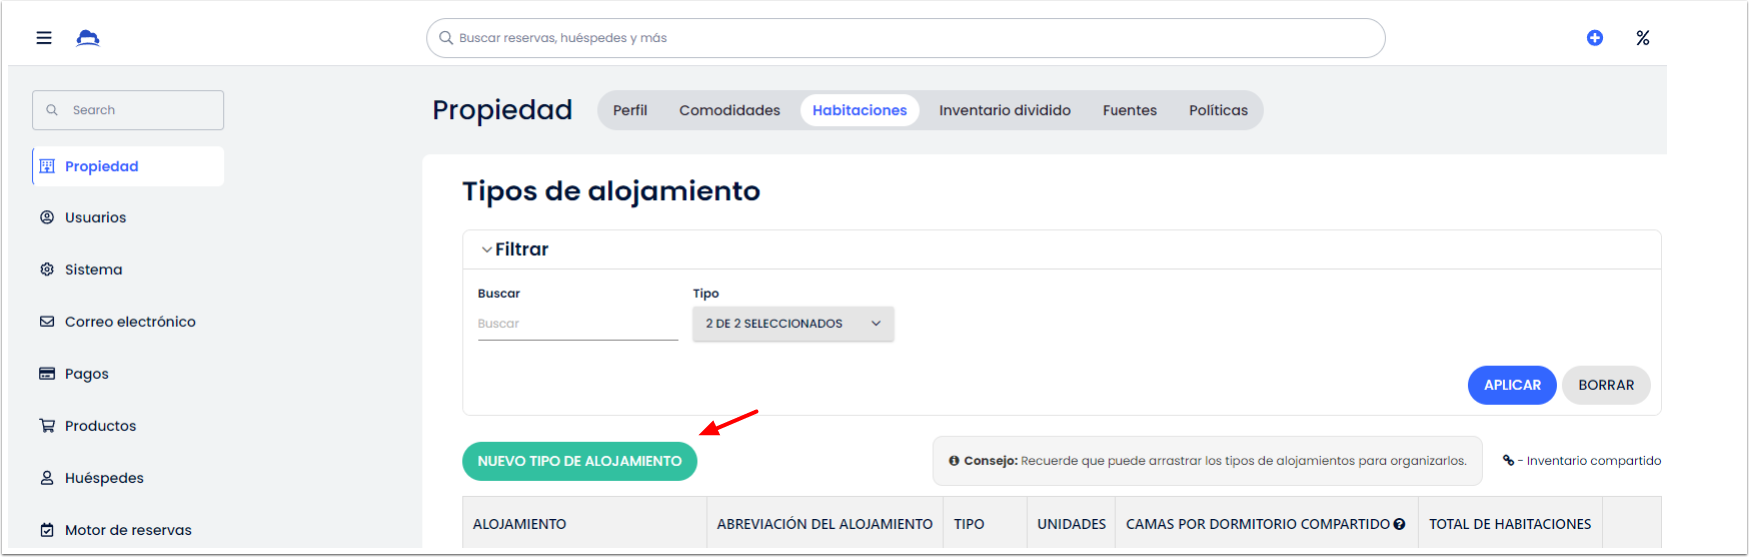The width and height of the screenshot is (1749, 557).
Task: Click the Huéspedes guest icon
Action: tap(47, 477)
